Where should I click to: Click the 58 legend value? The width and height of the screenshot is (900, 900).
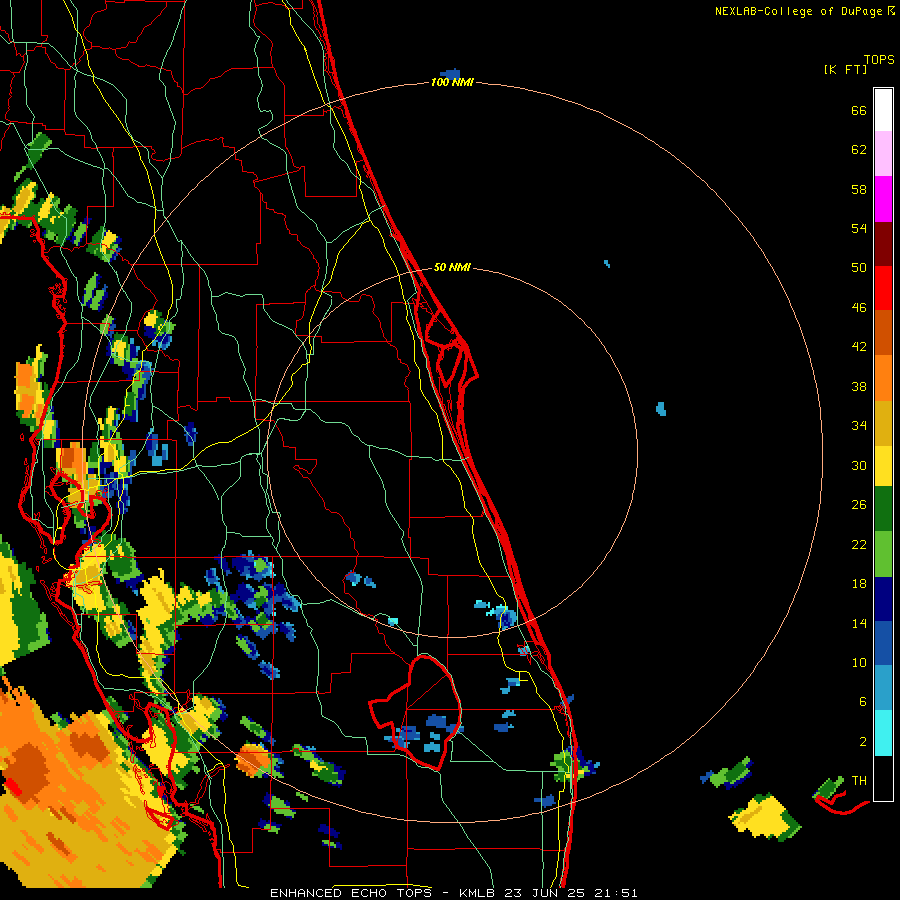pos(859,189)
